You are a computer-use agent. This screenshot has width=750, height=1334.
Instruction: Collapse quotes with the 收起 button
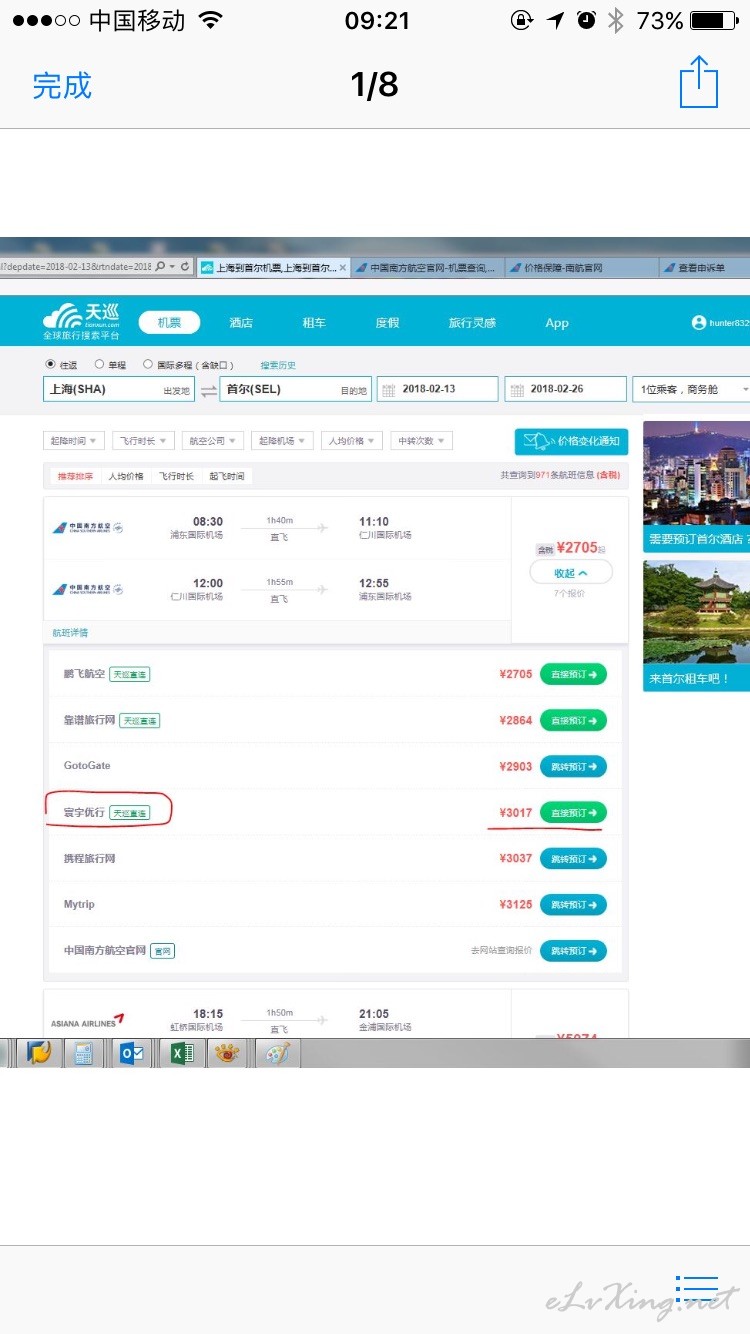click(570, 573)
